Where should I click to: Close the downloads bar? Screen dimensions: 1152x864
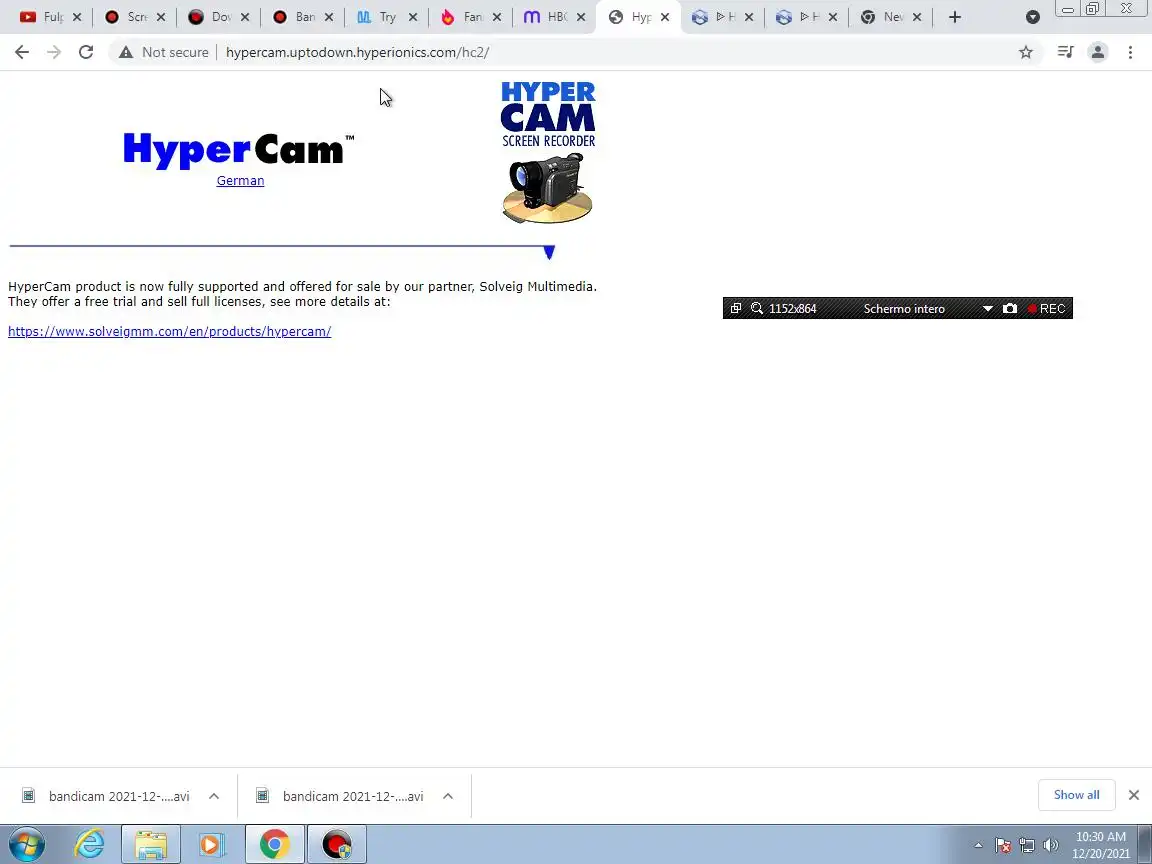pos(1134,795)
